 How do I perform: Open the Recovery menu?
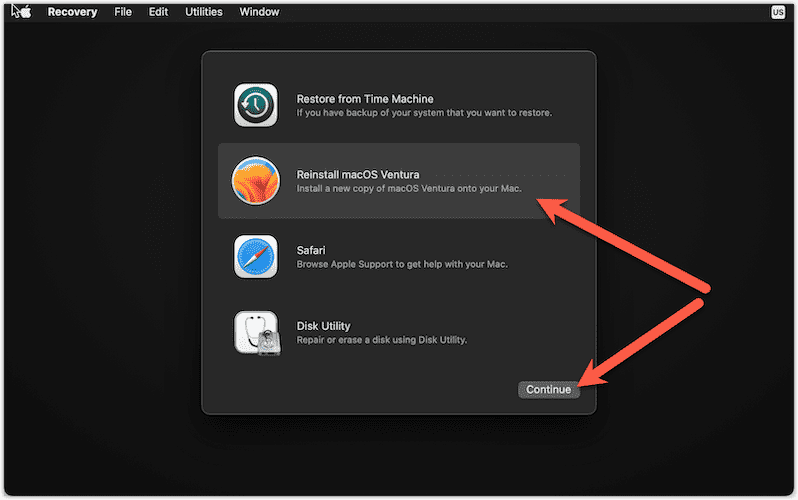tap(73, 12)
